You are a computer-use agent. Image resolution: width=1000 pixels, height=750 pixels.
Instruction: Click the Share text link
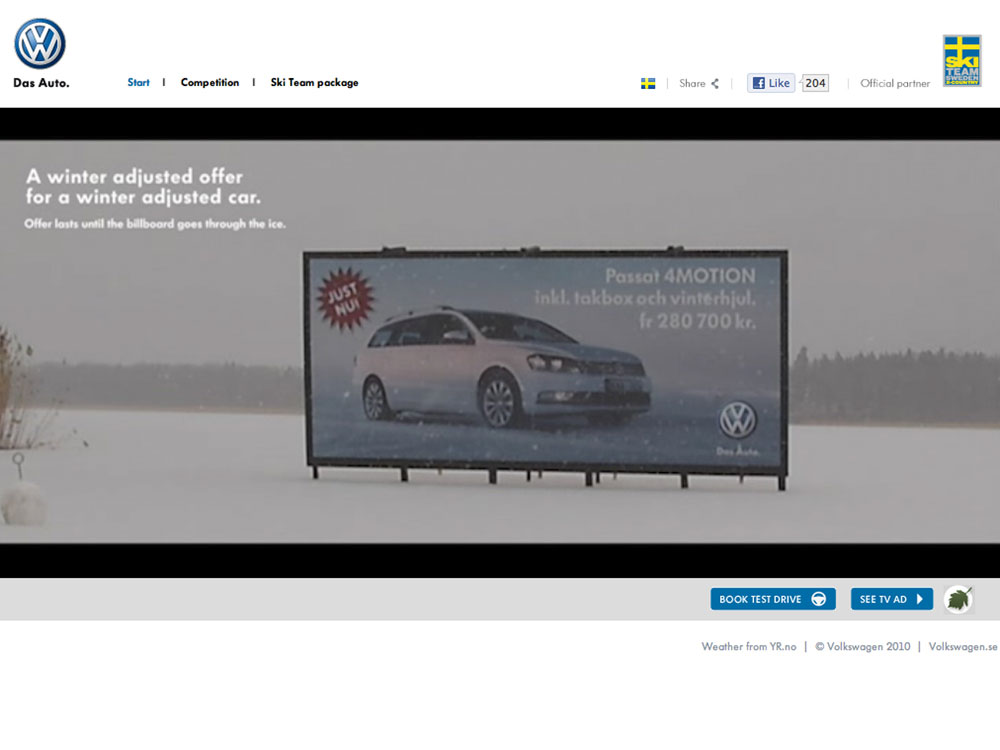pyautogui.click(x=692, y=84)
